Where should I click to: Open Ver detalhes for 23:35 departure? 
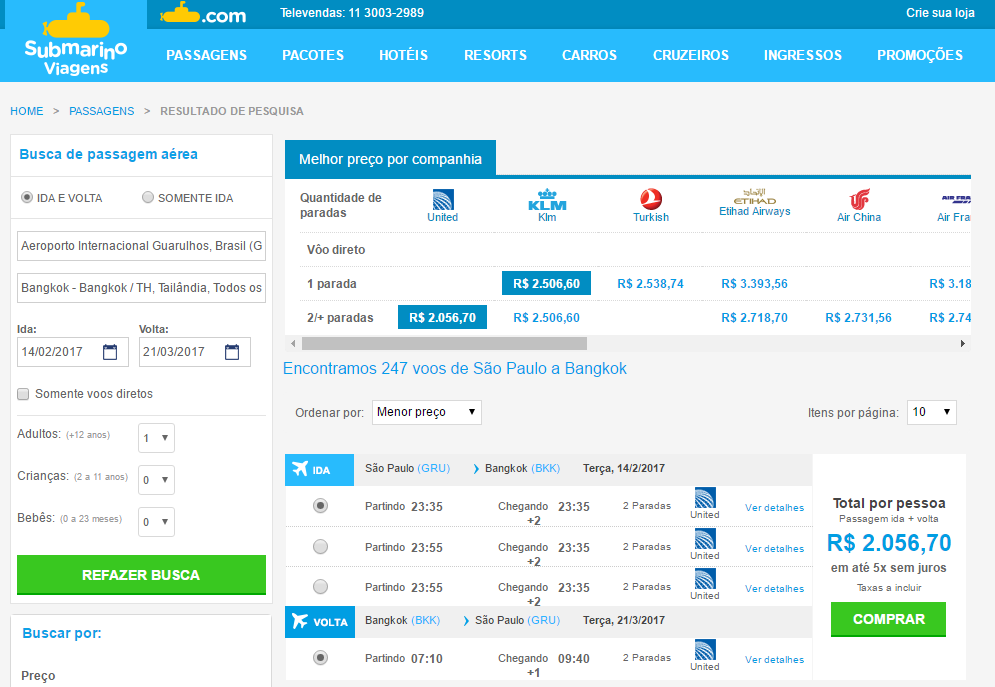[x=774, y=507]
